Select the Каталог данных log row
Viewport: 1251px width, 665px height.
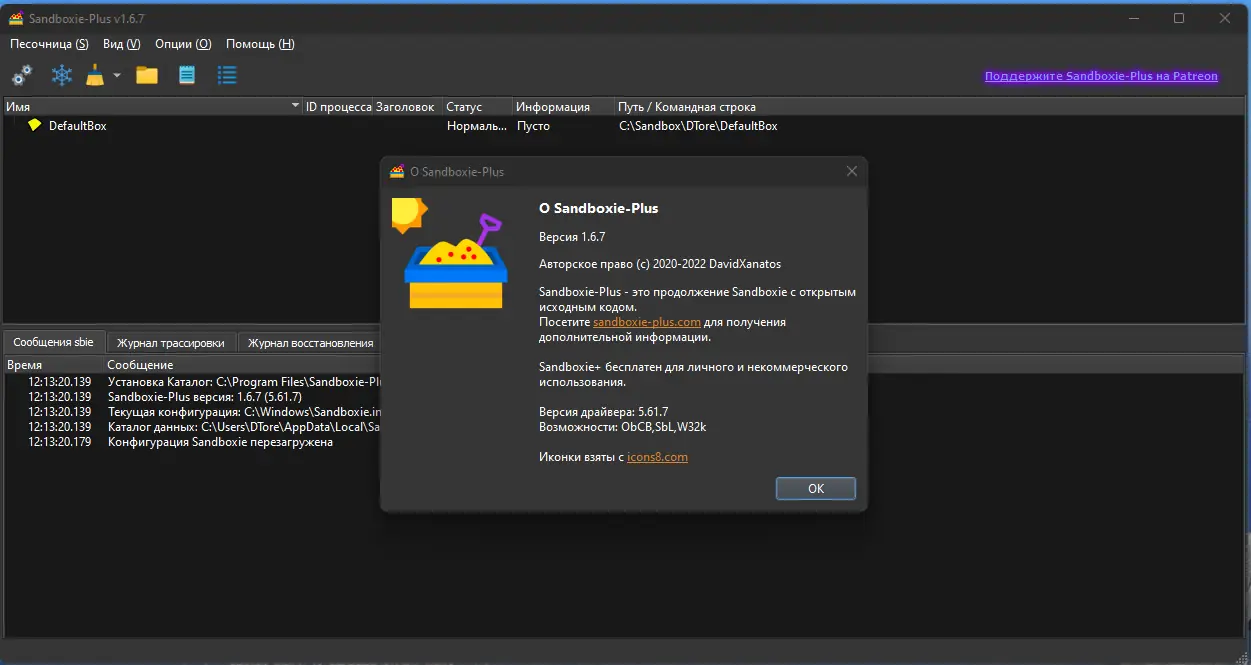coord(245,427)
